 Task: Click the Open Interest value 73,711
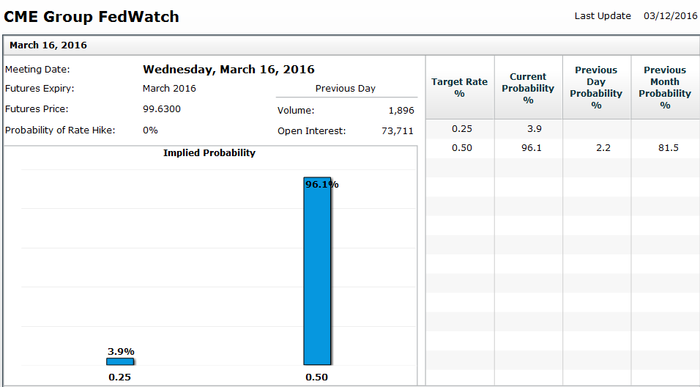[x=397, y=131]
